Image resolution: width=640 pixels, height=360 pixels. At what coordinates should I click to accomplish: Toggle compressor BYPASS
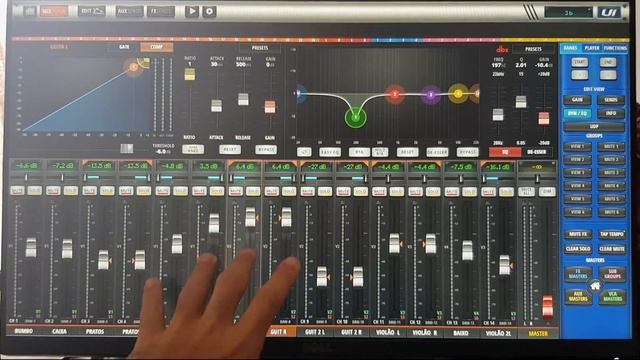click(266, 150)
